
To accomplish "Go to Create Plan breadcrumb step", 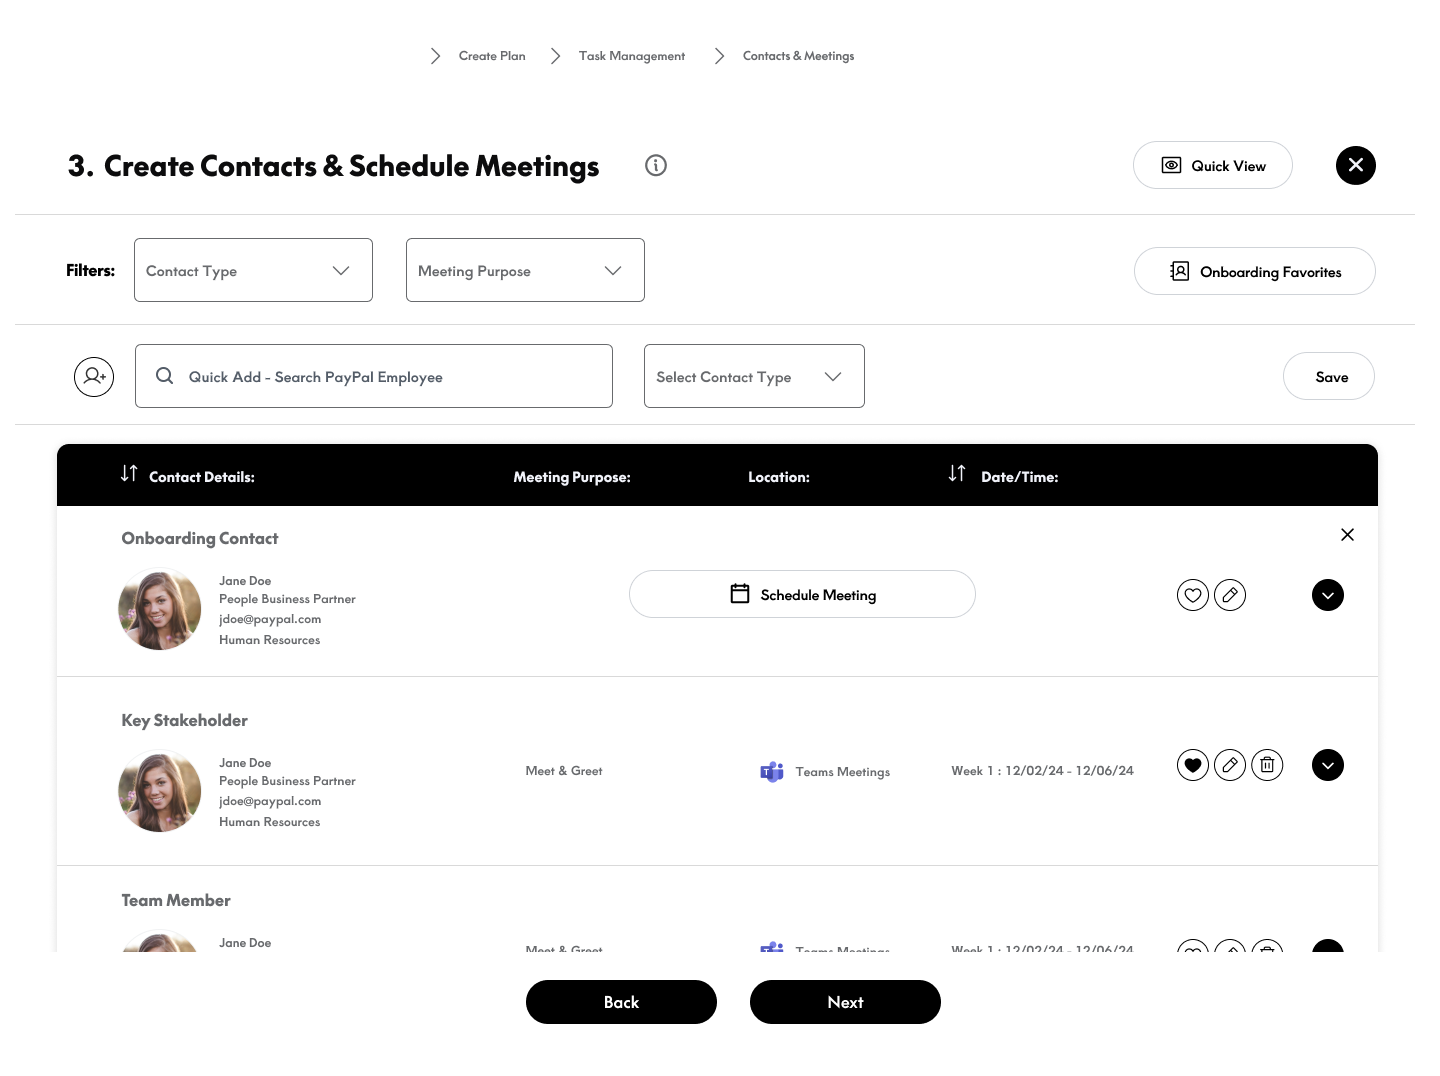I will pyautogui.click(x=491, y=56).
